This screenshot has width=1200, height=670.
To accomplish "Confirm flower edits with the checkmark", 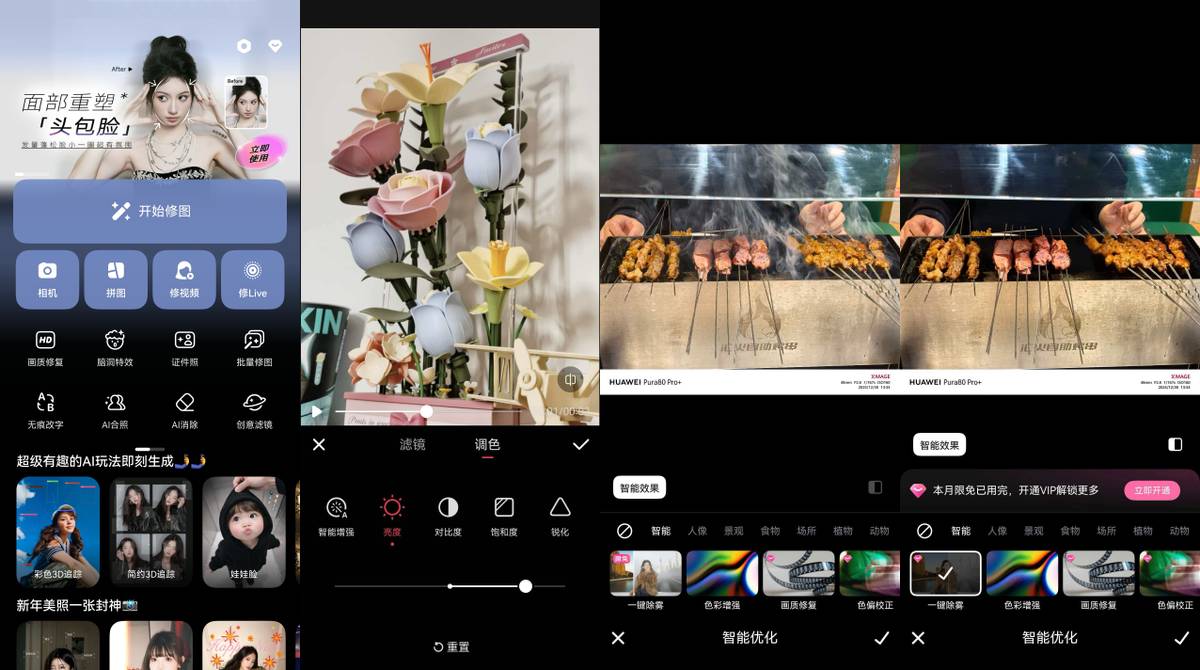I will [x=581, y=444].
